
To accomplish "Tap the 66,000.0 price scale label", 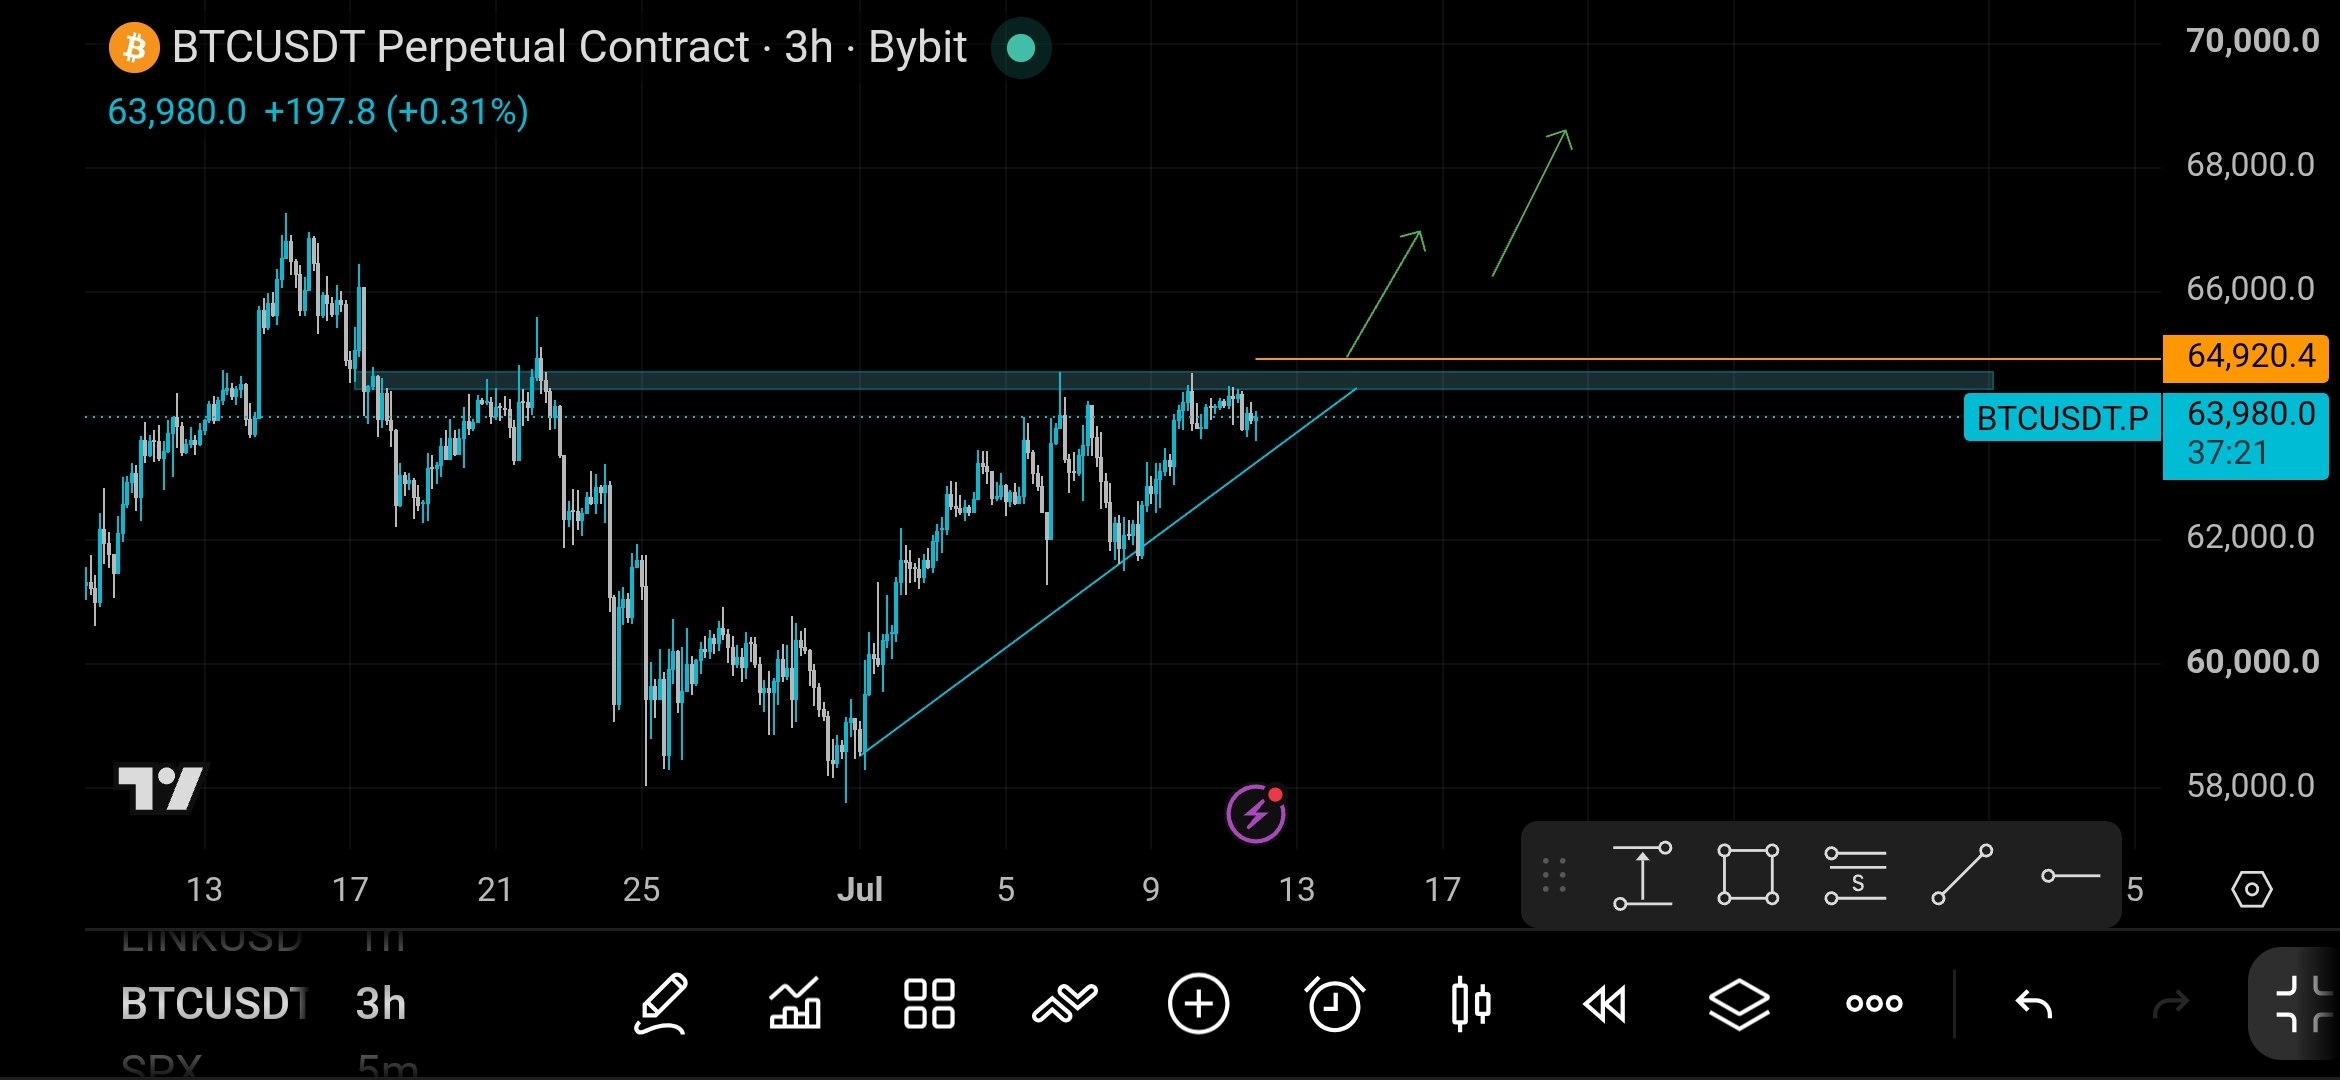I will pyautogui.click(x=2251, y=289).
